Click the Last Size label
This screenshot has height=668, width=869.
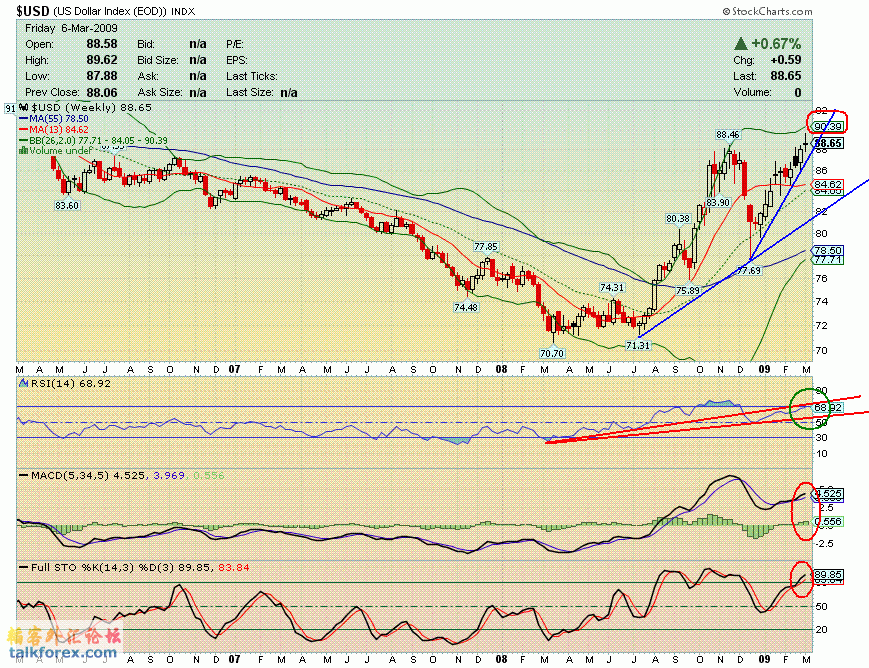(250, 92)
